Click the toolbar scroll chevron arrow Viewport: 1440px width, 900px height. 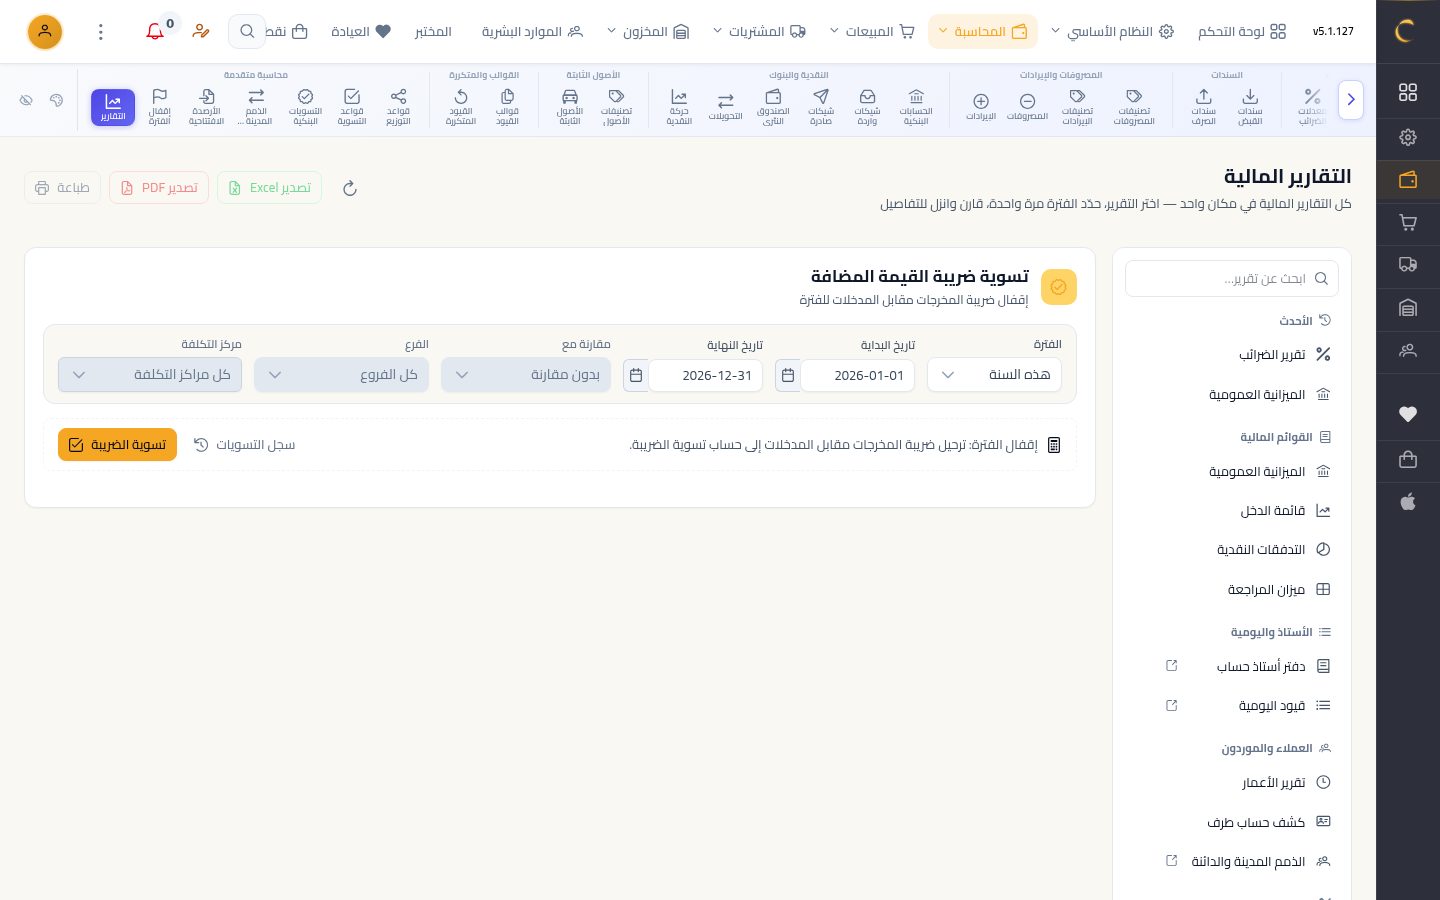(x=1351, y=100)
